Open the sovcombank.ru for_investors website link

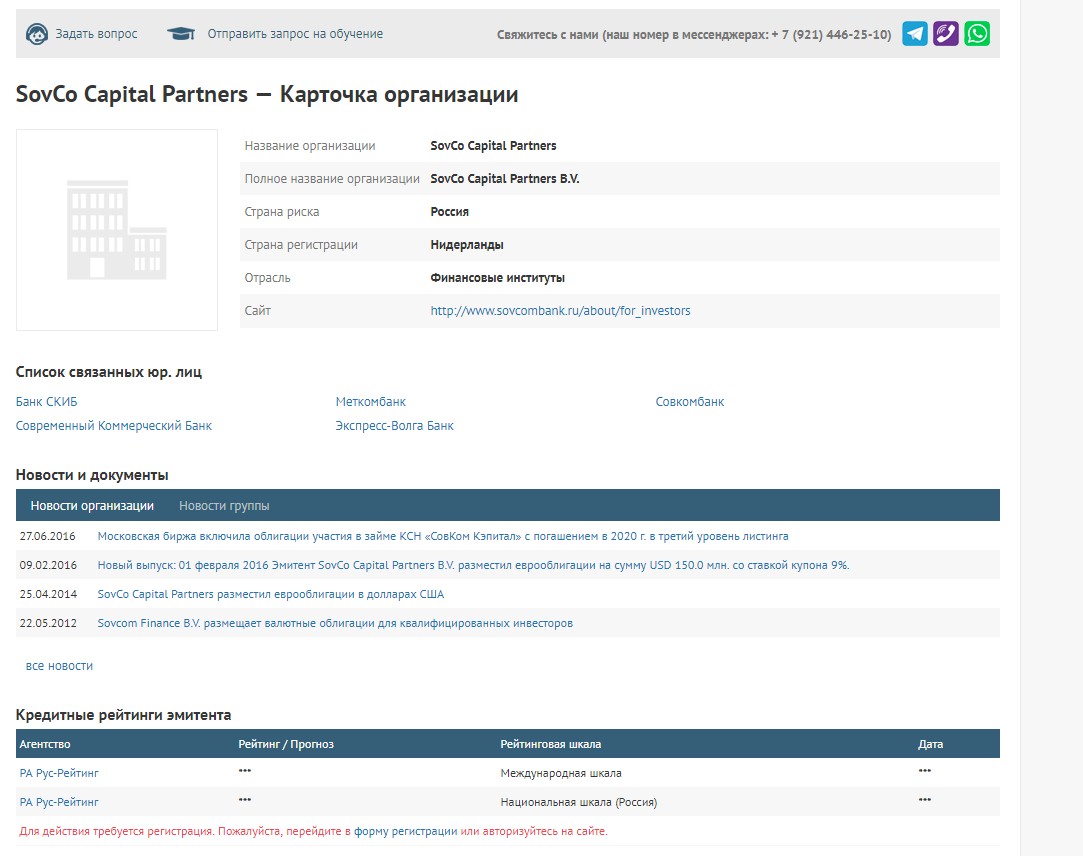pyautogui.click(x=560, y=311)
